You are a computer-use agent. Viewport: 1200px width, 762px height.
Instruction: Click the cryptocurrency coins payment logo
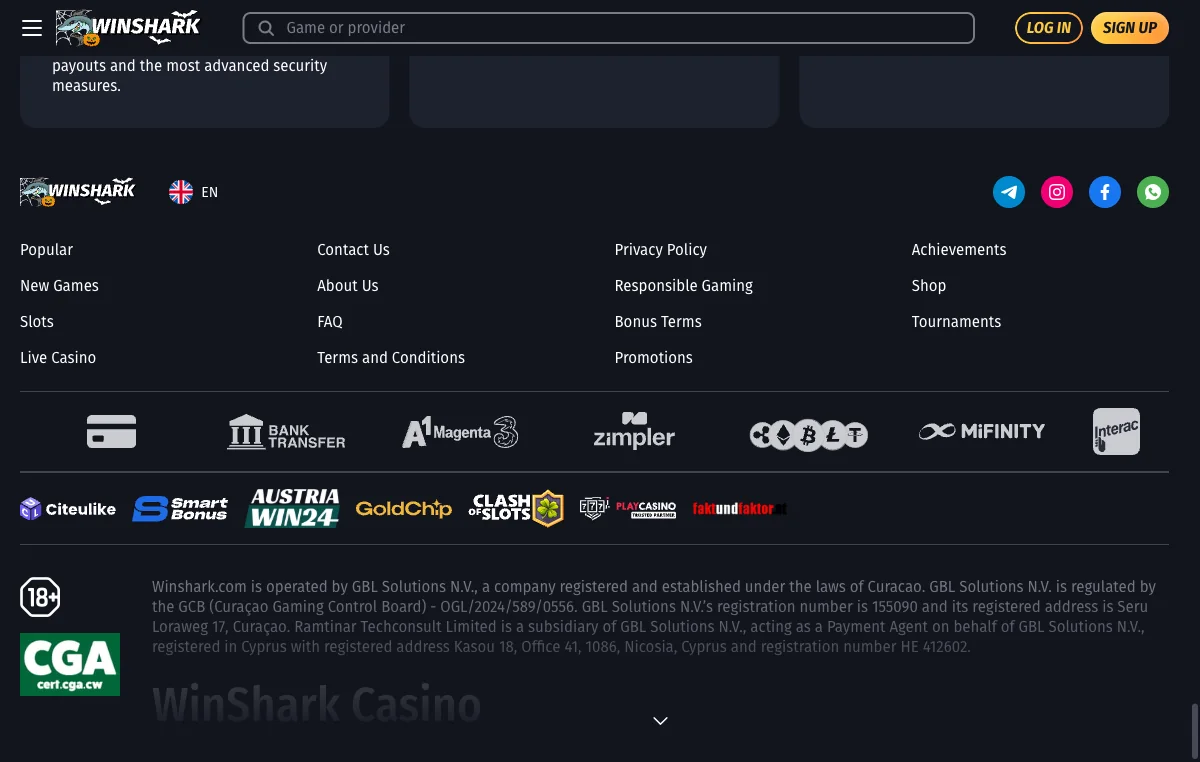click(809, 434)
